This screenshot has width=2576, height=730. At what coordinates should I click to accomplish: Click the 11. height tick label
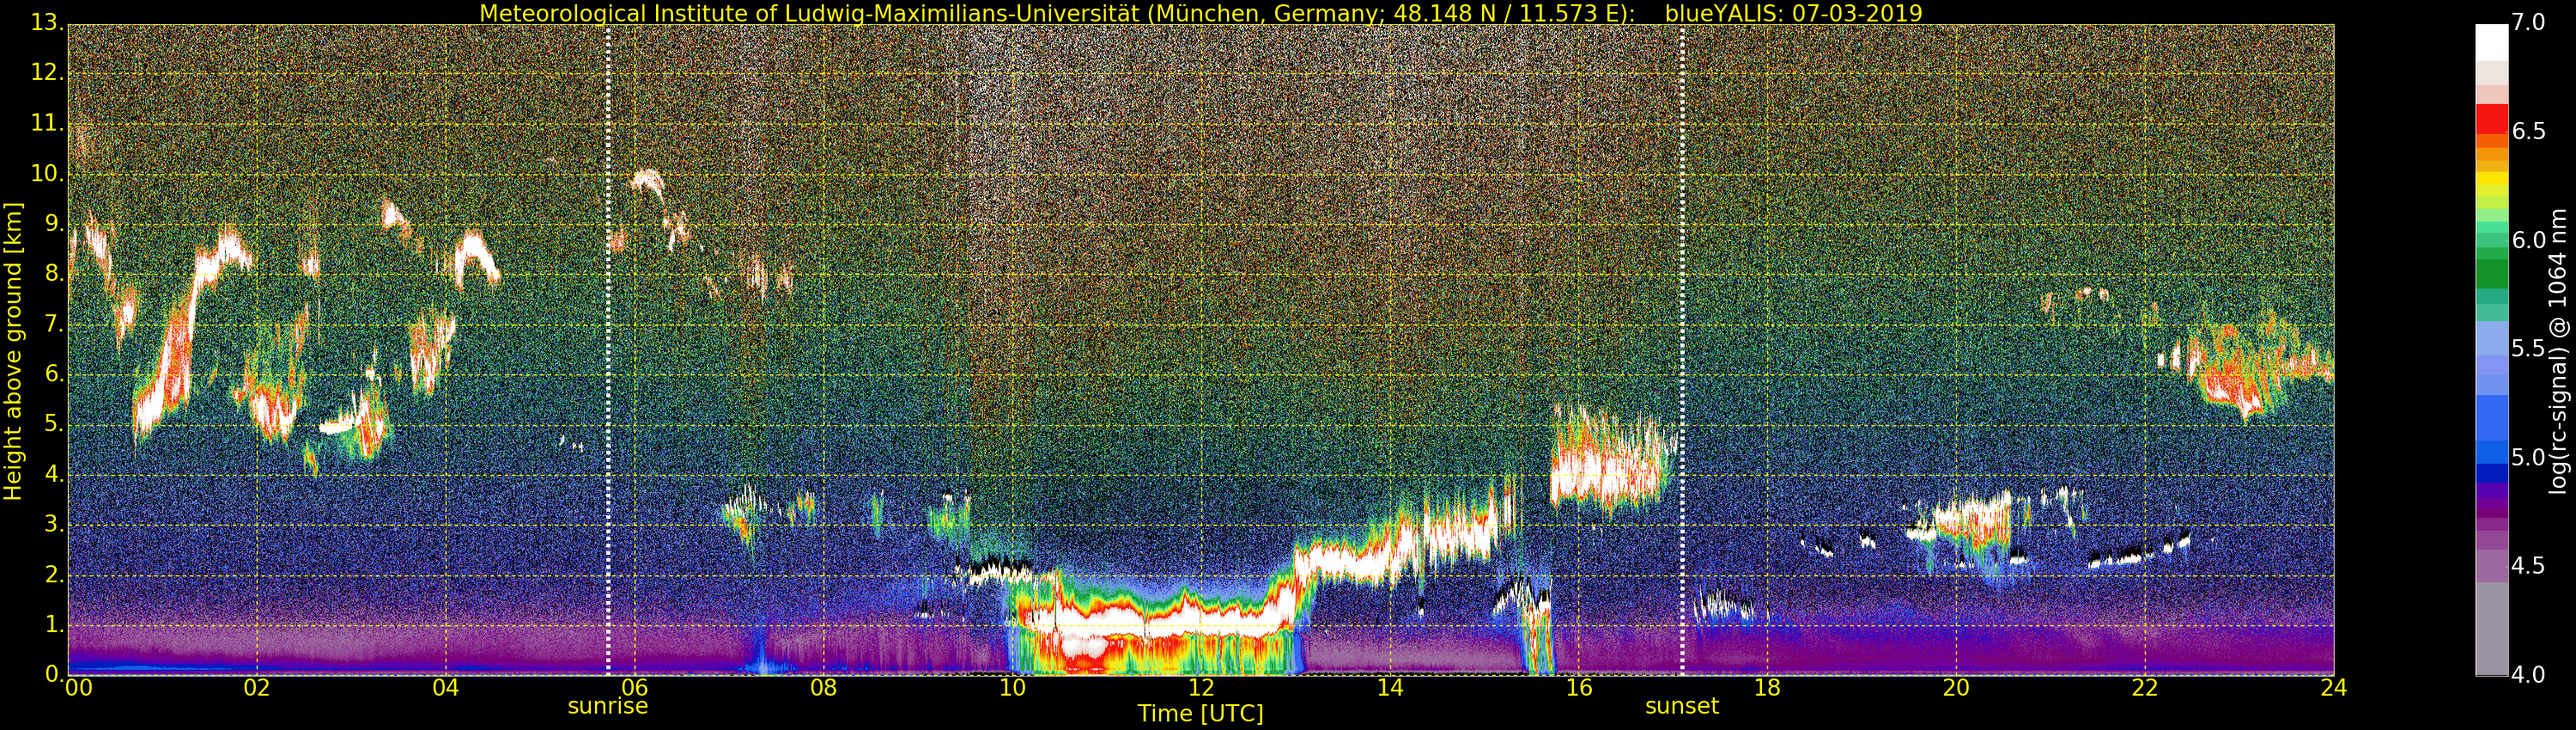[x=47, y=123]
